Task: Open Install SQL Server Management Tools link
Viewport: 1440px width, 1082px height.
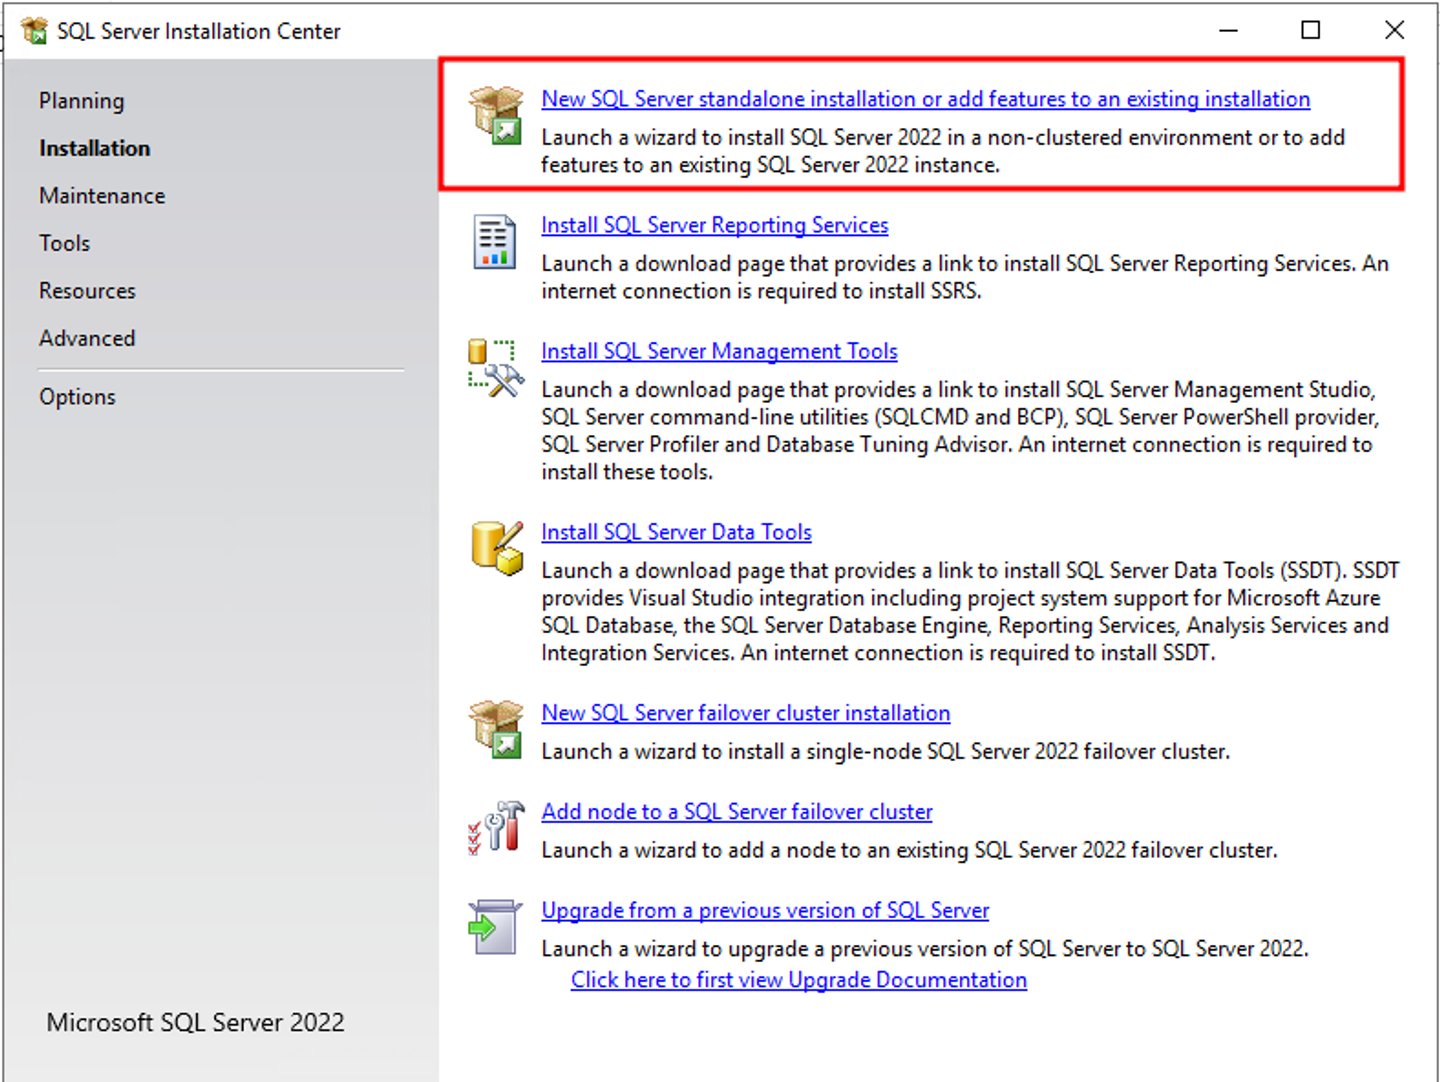Action: click(x=719, y=351)
